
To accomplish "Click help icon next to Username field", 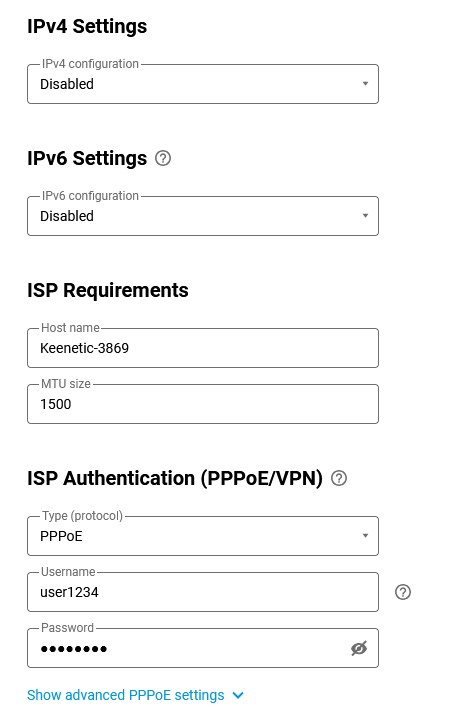I will point(403,592).
